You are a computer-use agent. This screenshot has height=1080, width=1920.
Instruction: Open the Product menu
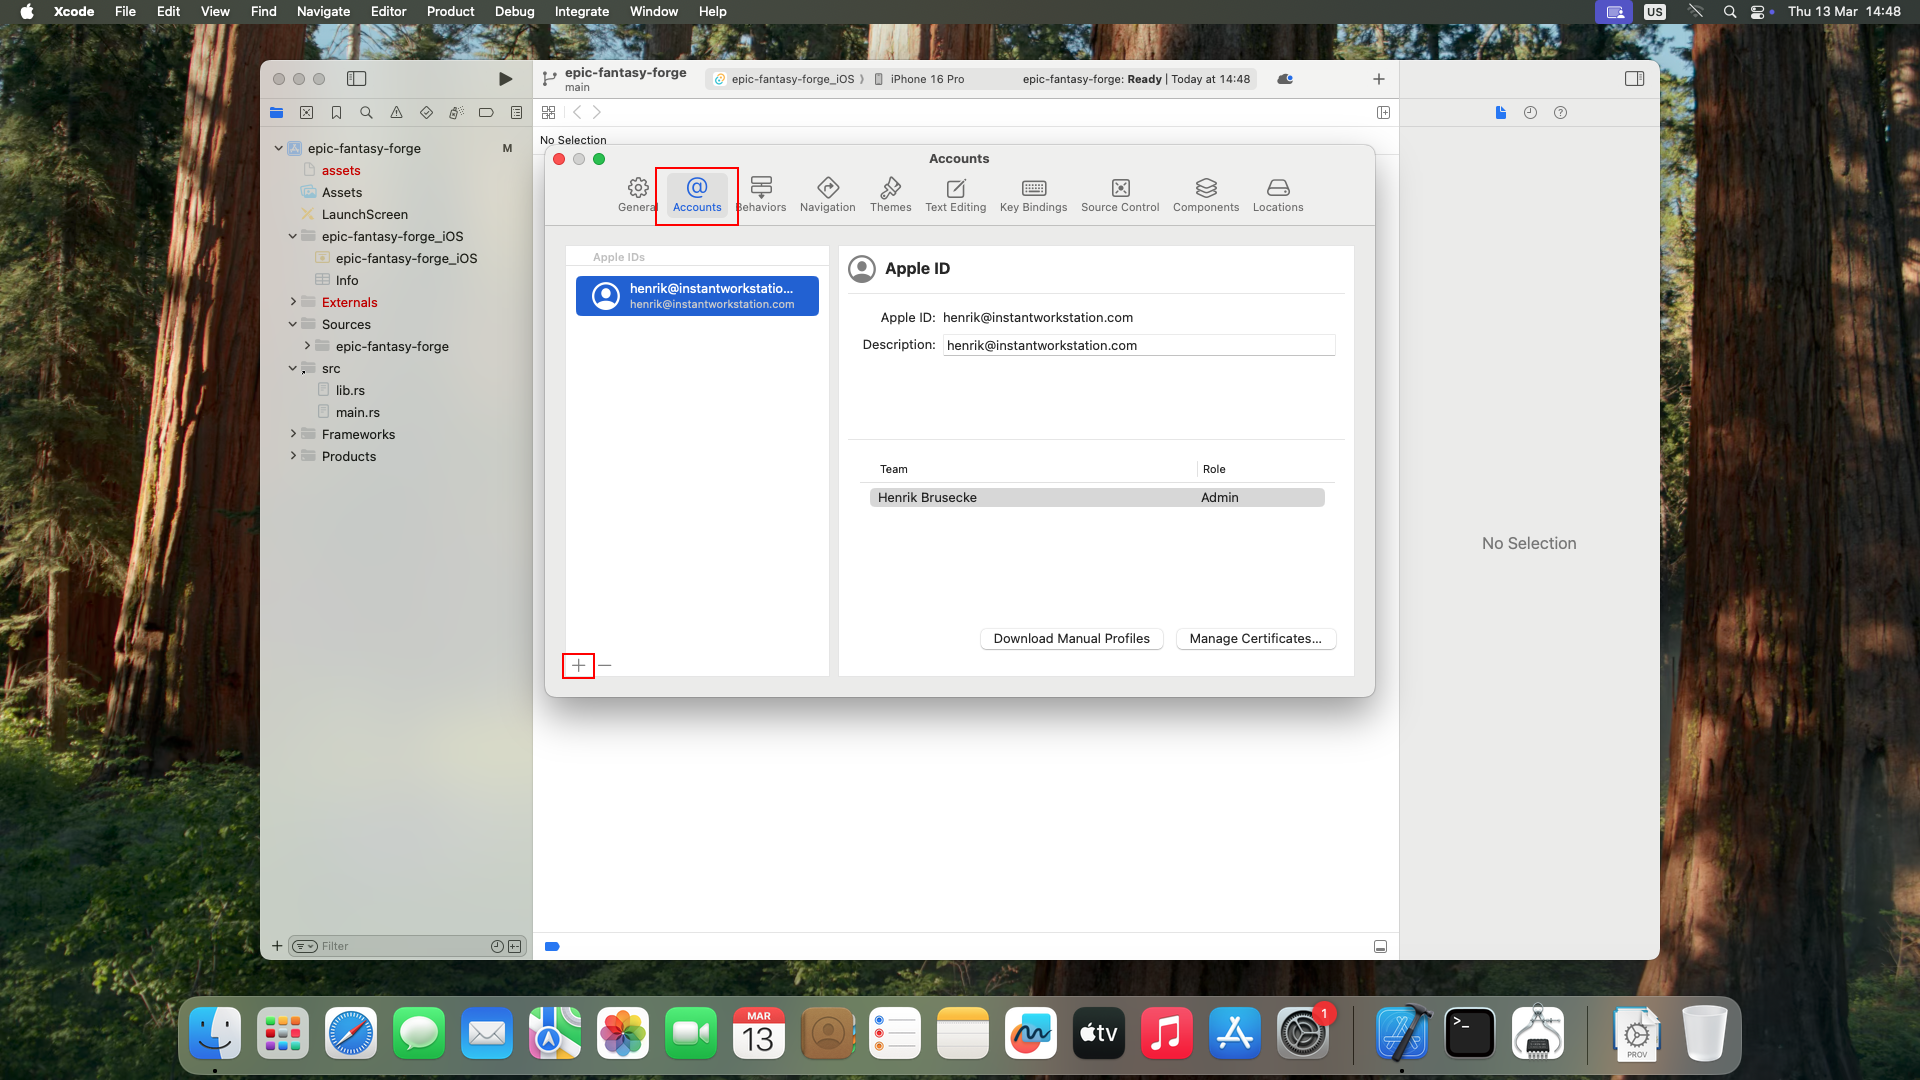point(450,11)
